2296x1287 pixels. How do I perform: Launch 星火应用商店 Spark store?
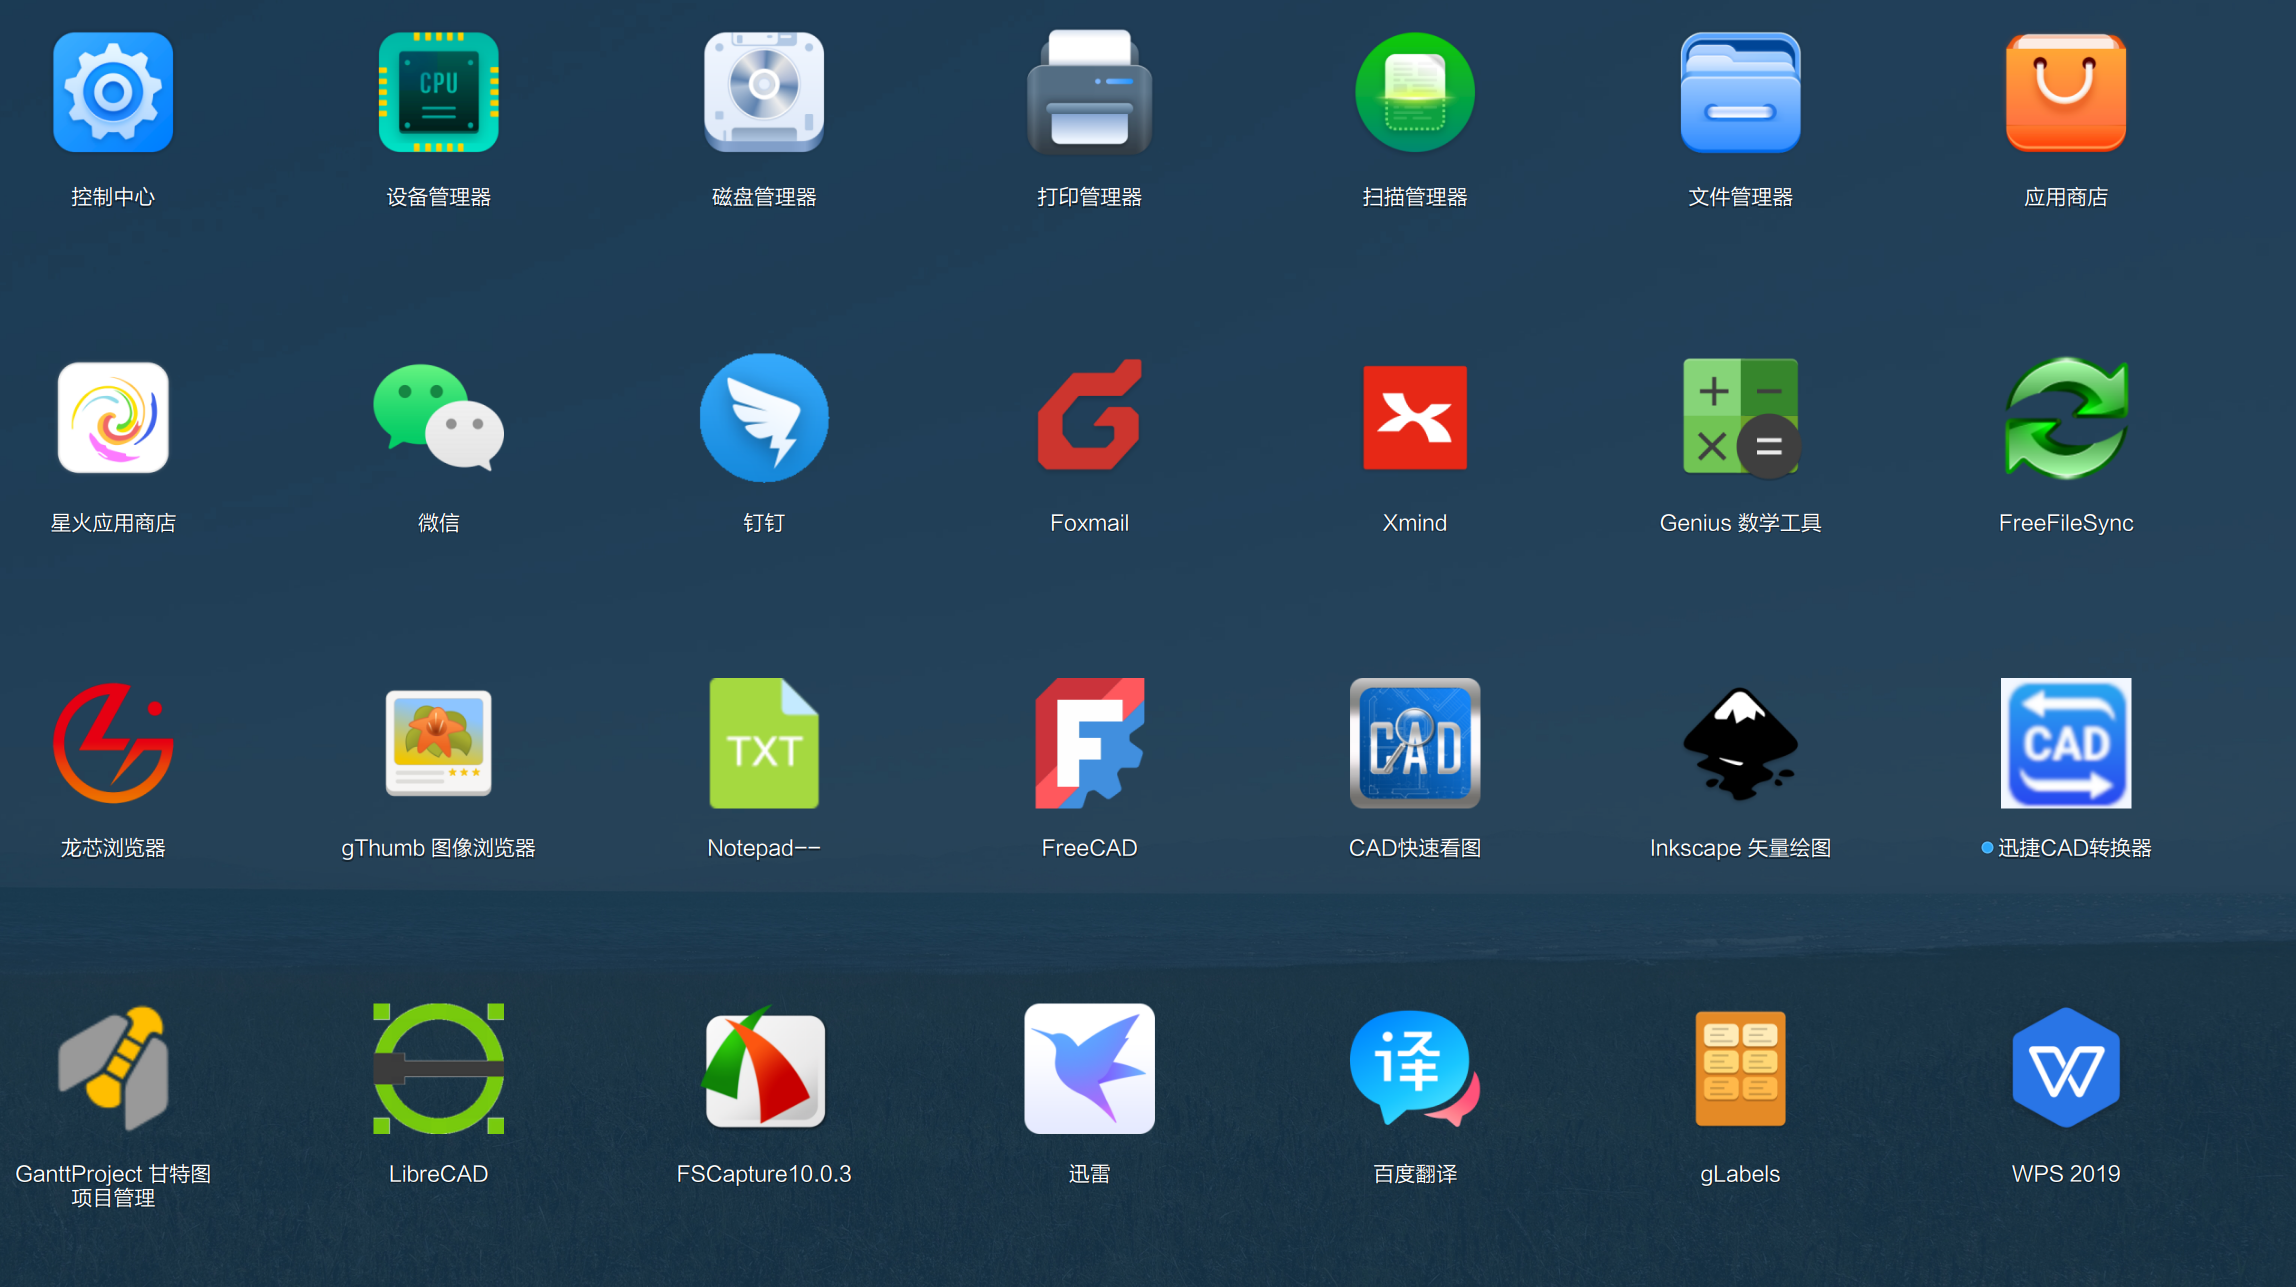113,417
